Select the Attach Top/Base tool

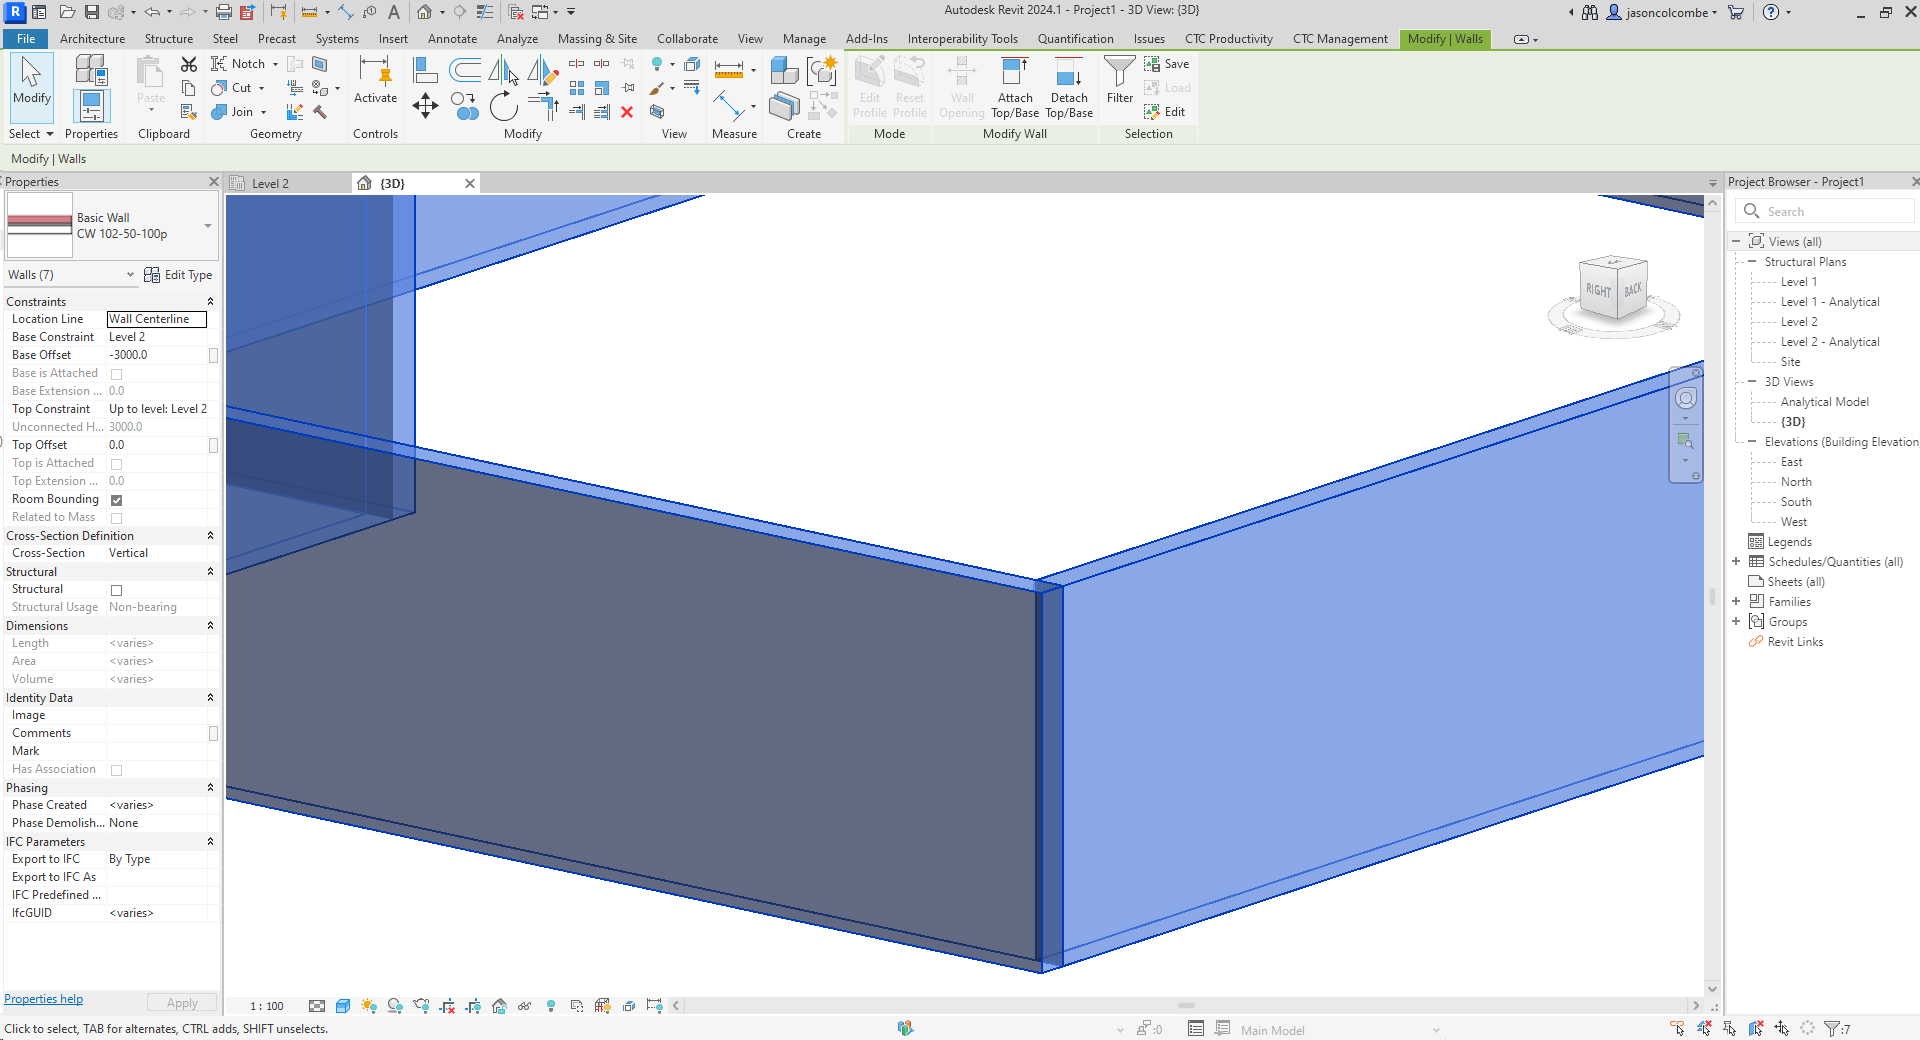click(1015, 88)
